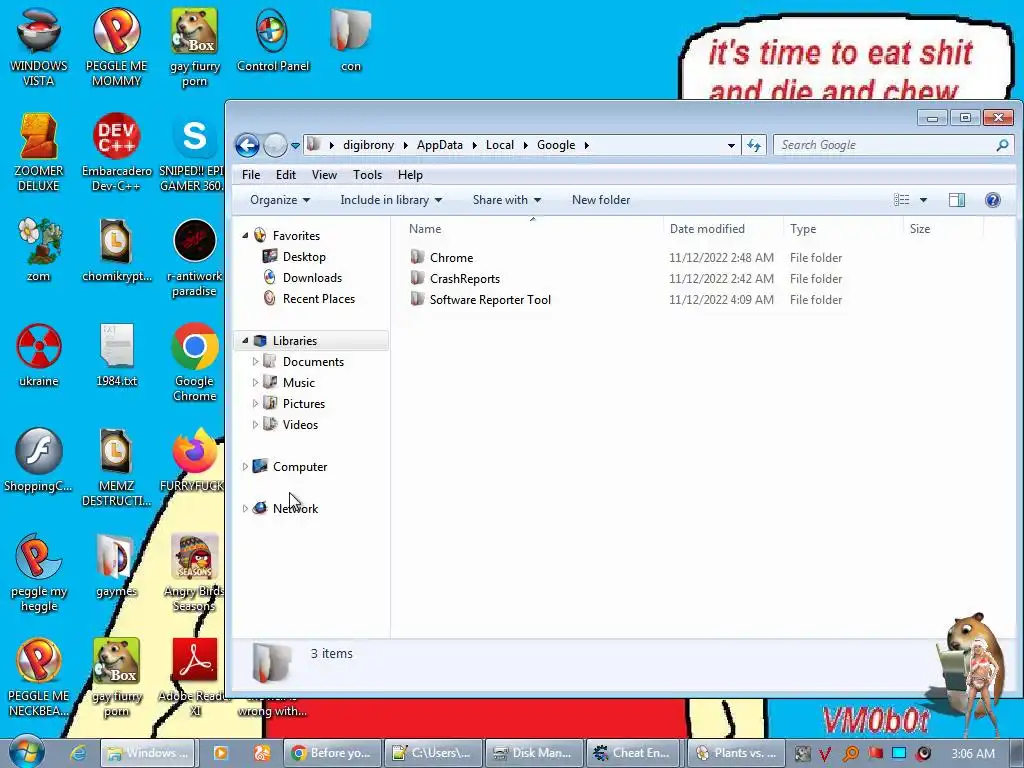Open the Organize dropdown
Image resolution: width=1024 pixels, height=768 pixels.
280,200
